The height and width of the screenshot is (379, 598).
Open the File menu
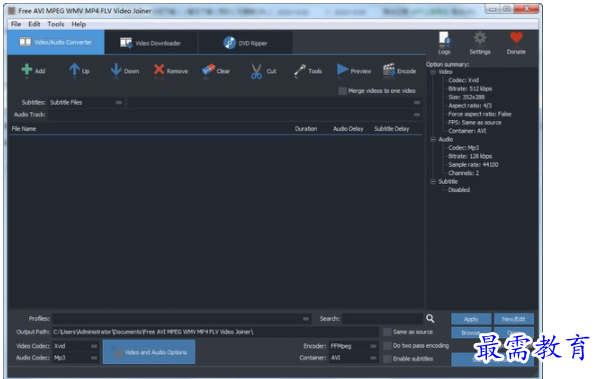pos(16,24)
